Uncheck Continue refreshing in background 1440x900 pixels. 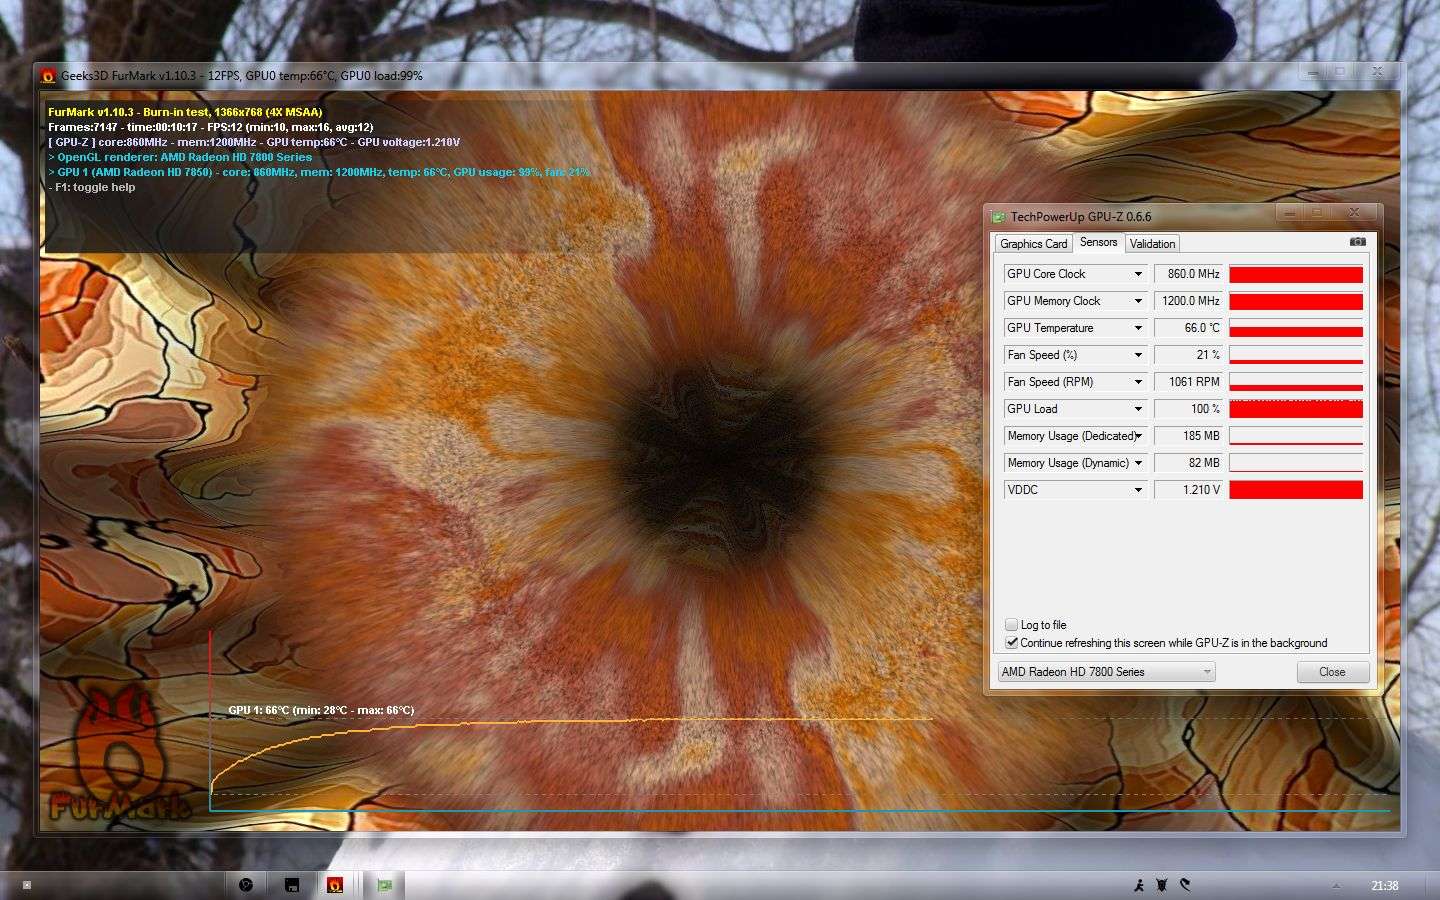coord(1011,642)
